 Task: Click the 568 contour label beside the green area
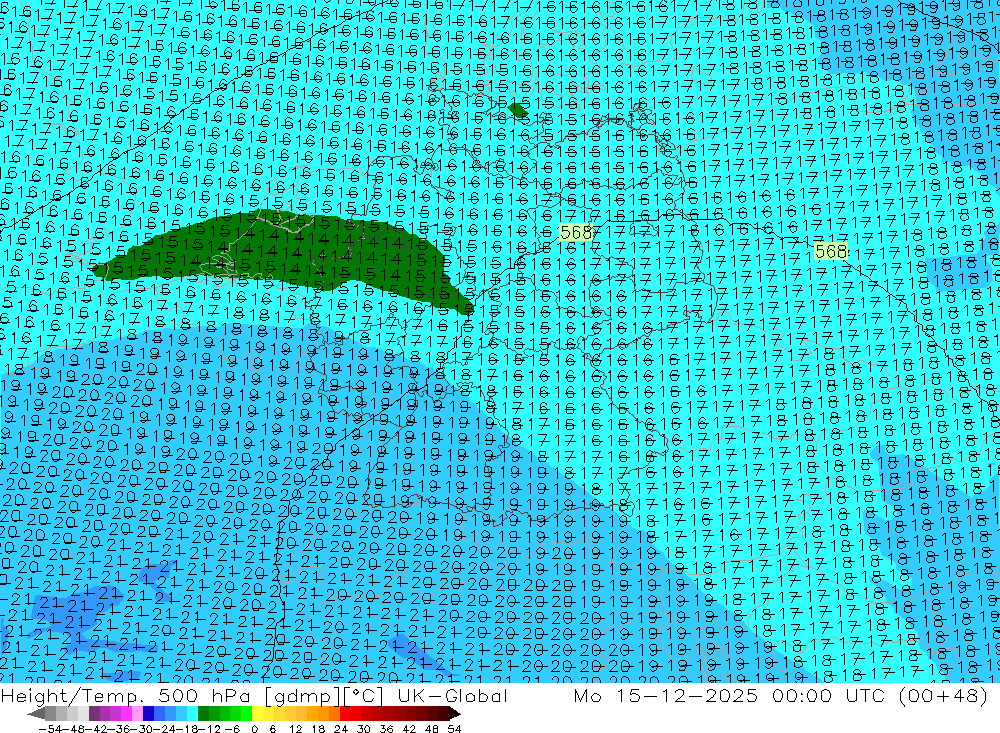[576, 233]
